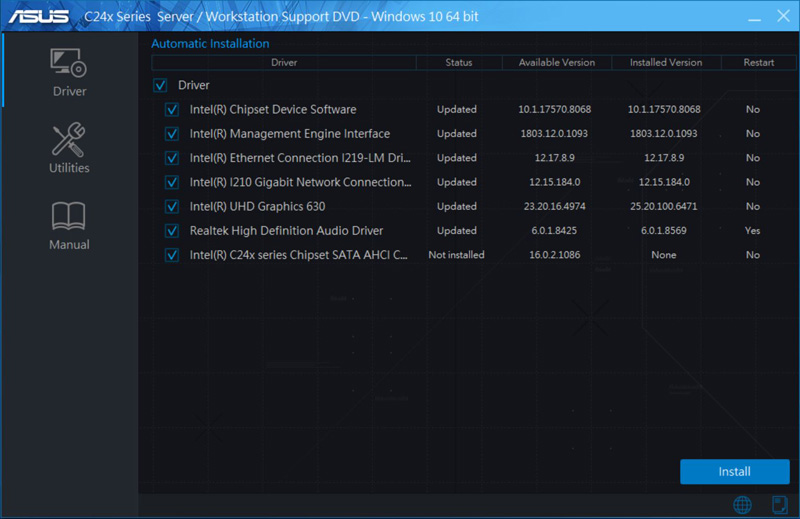
Task: Click available version 16.0.2.1086
Action: [555, 255]
